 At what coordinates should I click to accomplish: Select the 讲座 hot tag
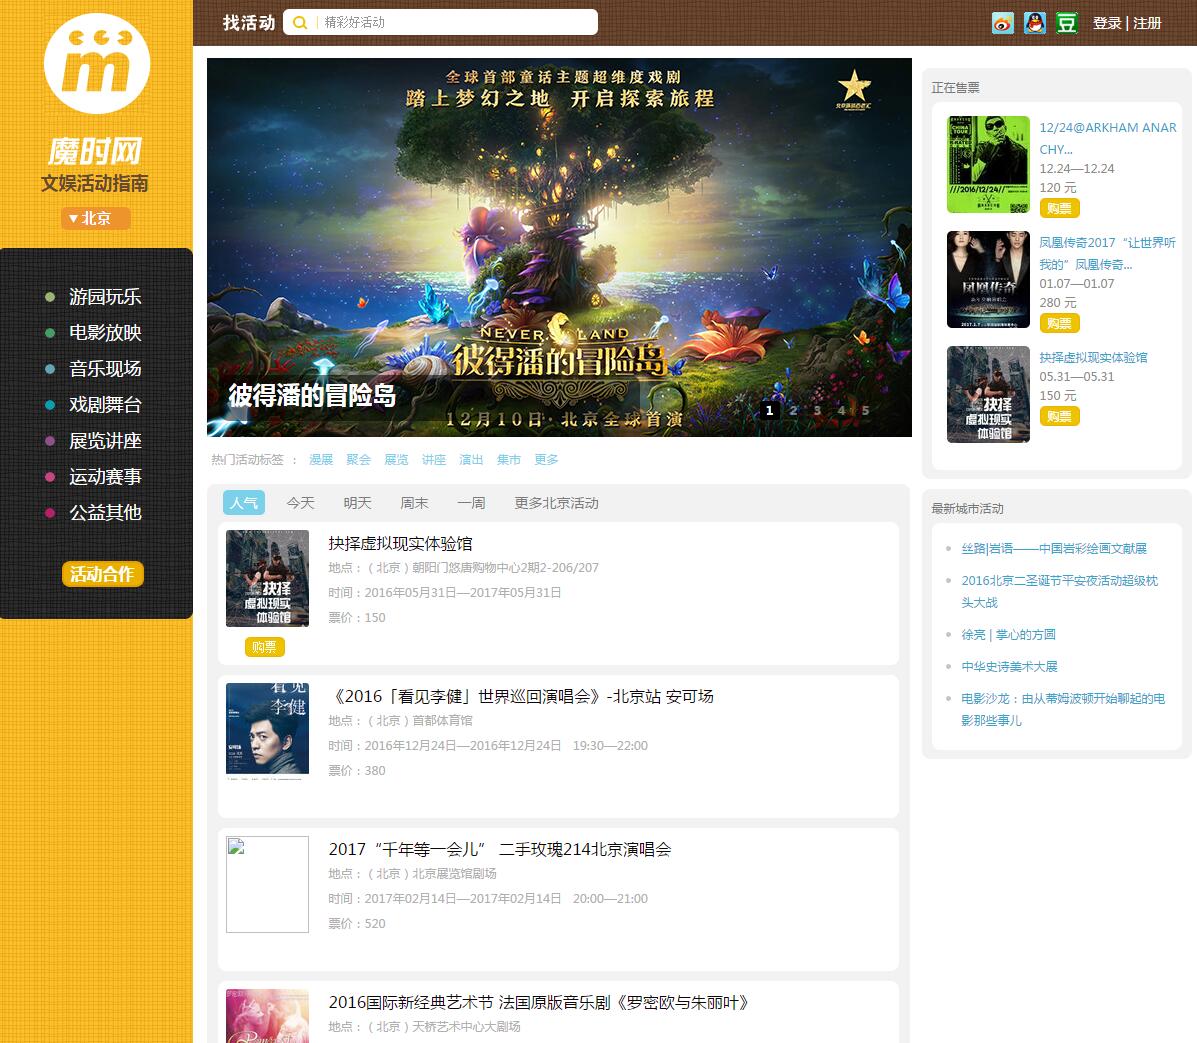[x=434, y=459]
